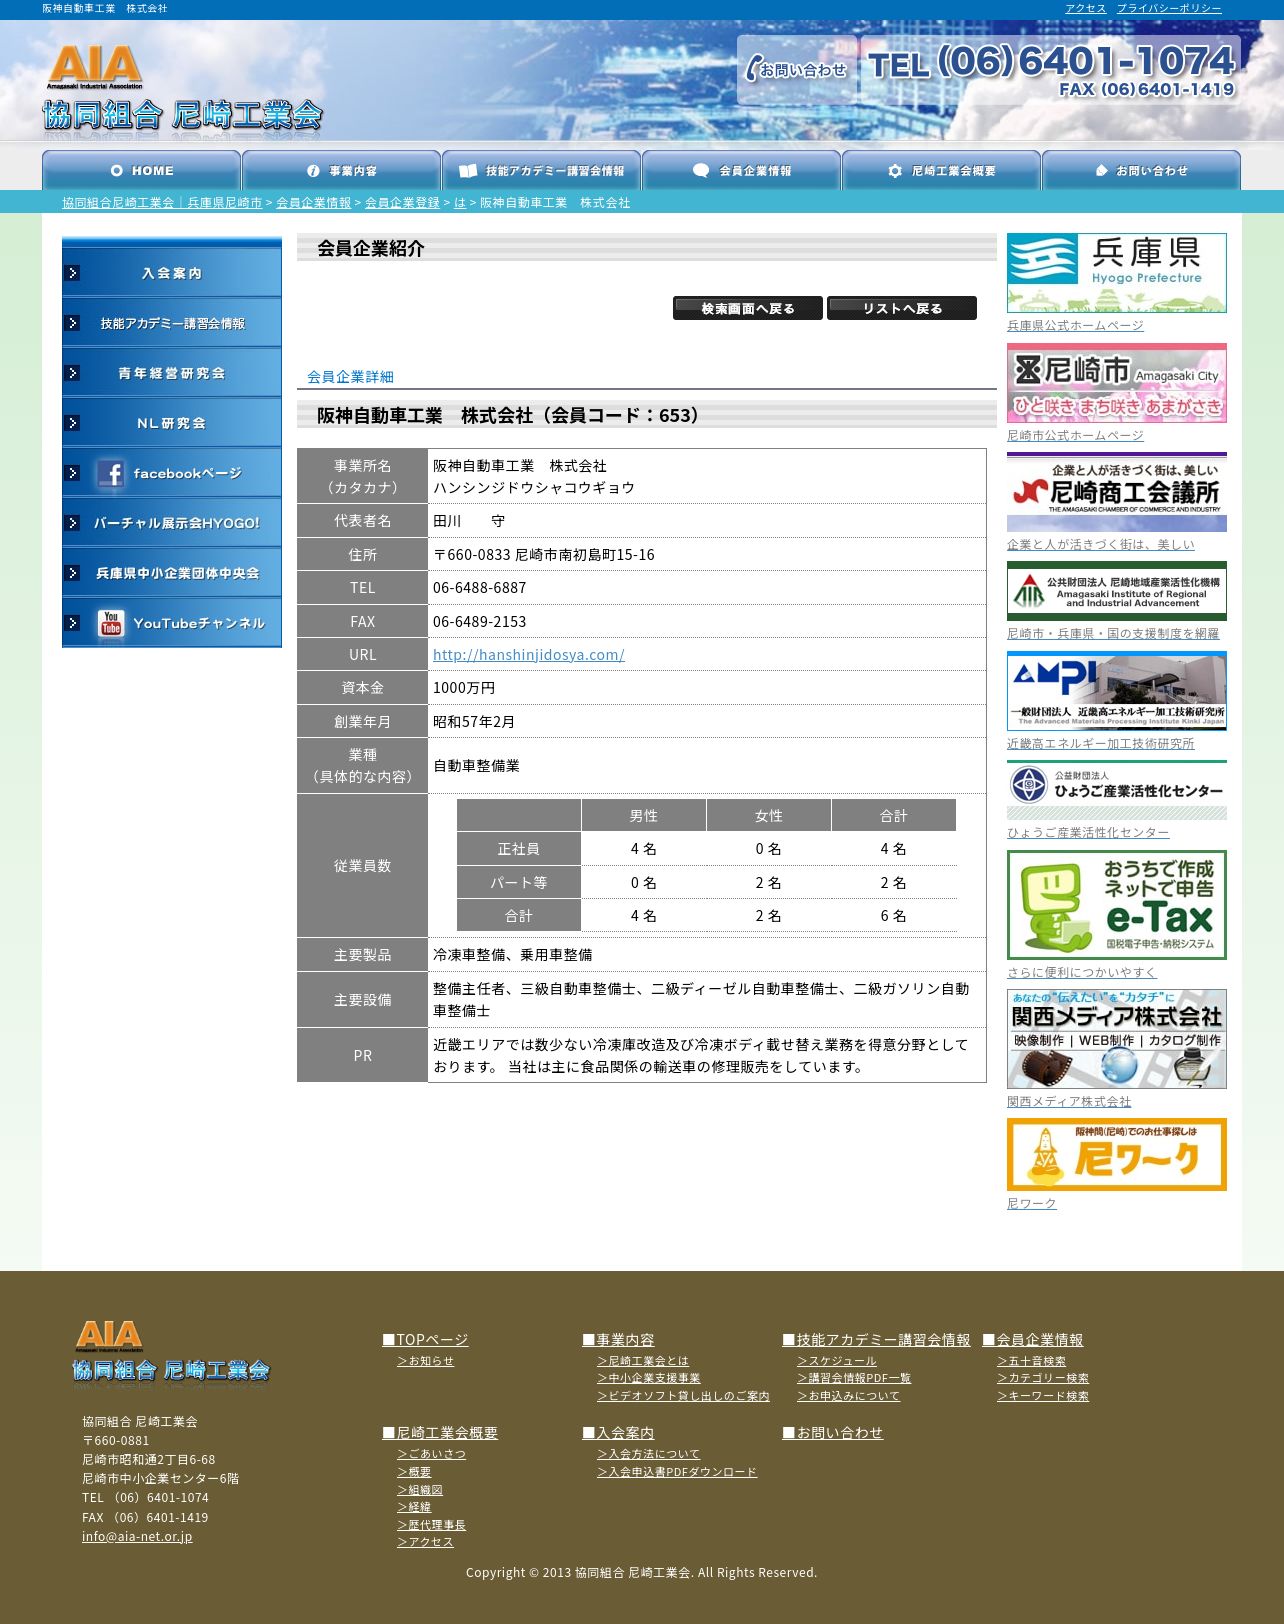Open the 事業内容 navigation tab
1284x1624 pixels.
click(x=341, y=170)
